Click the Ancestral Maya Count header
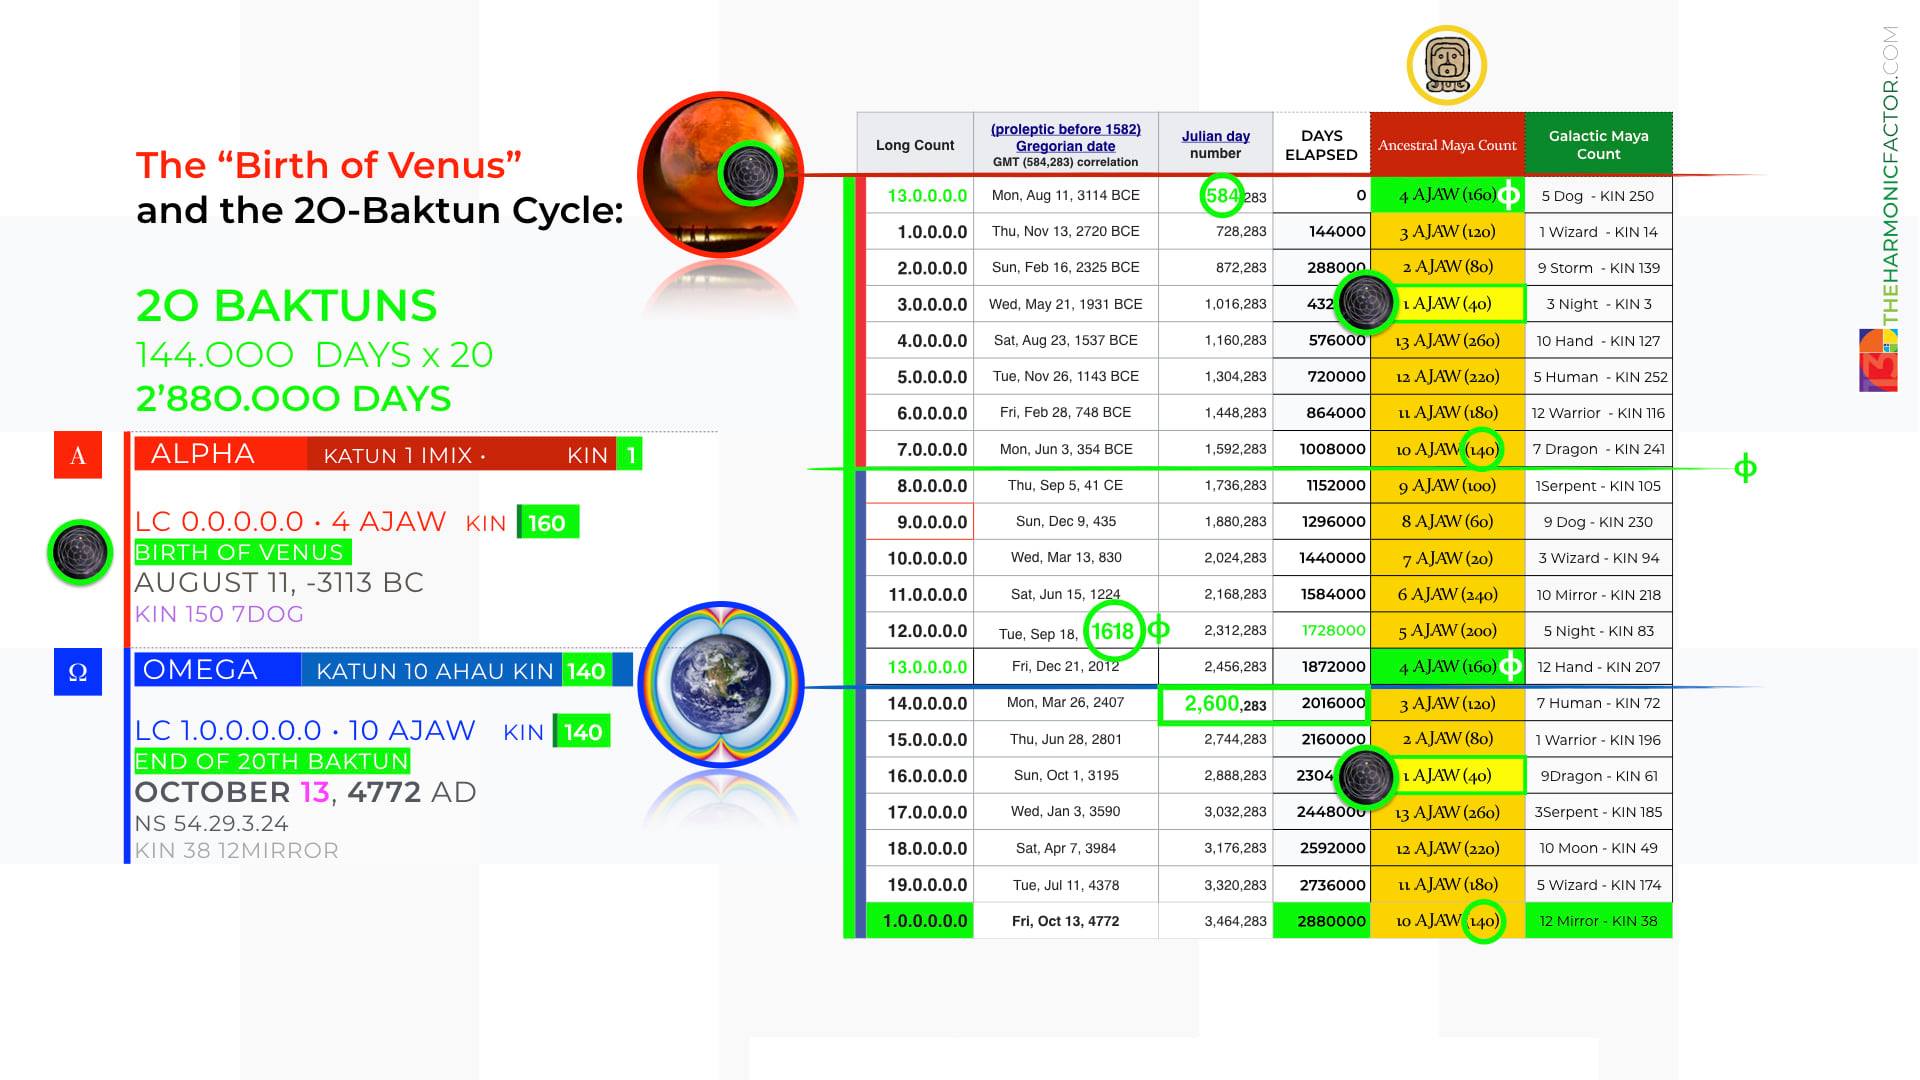1920x1080 pixels. click(1447, 145)
